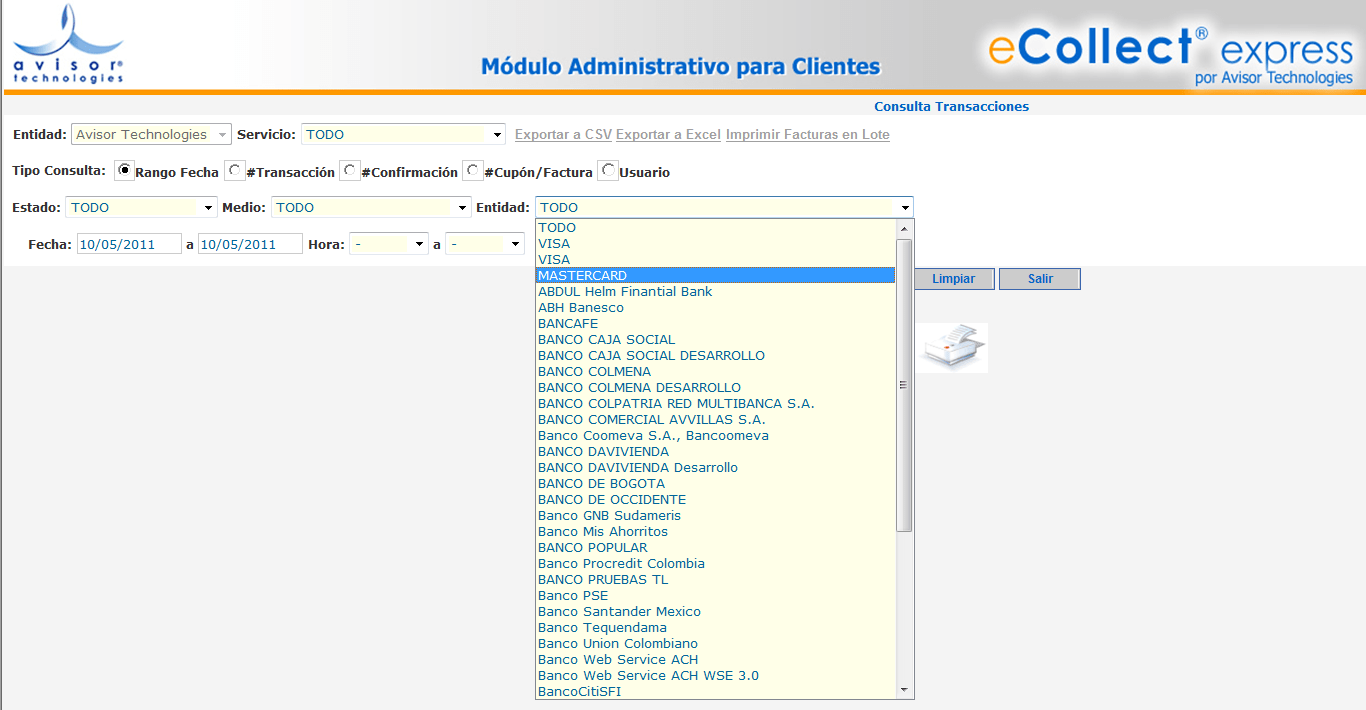The image size is (1366, 710).
Task: Click Imprimir Facturas en Lote link
Action: pos(808,134)
